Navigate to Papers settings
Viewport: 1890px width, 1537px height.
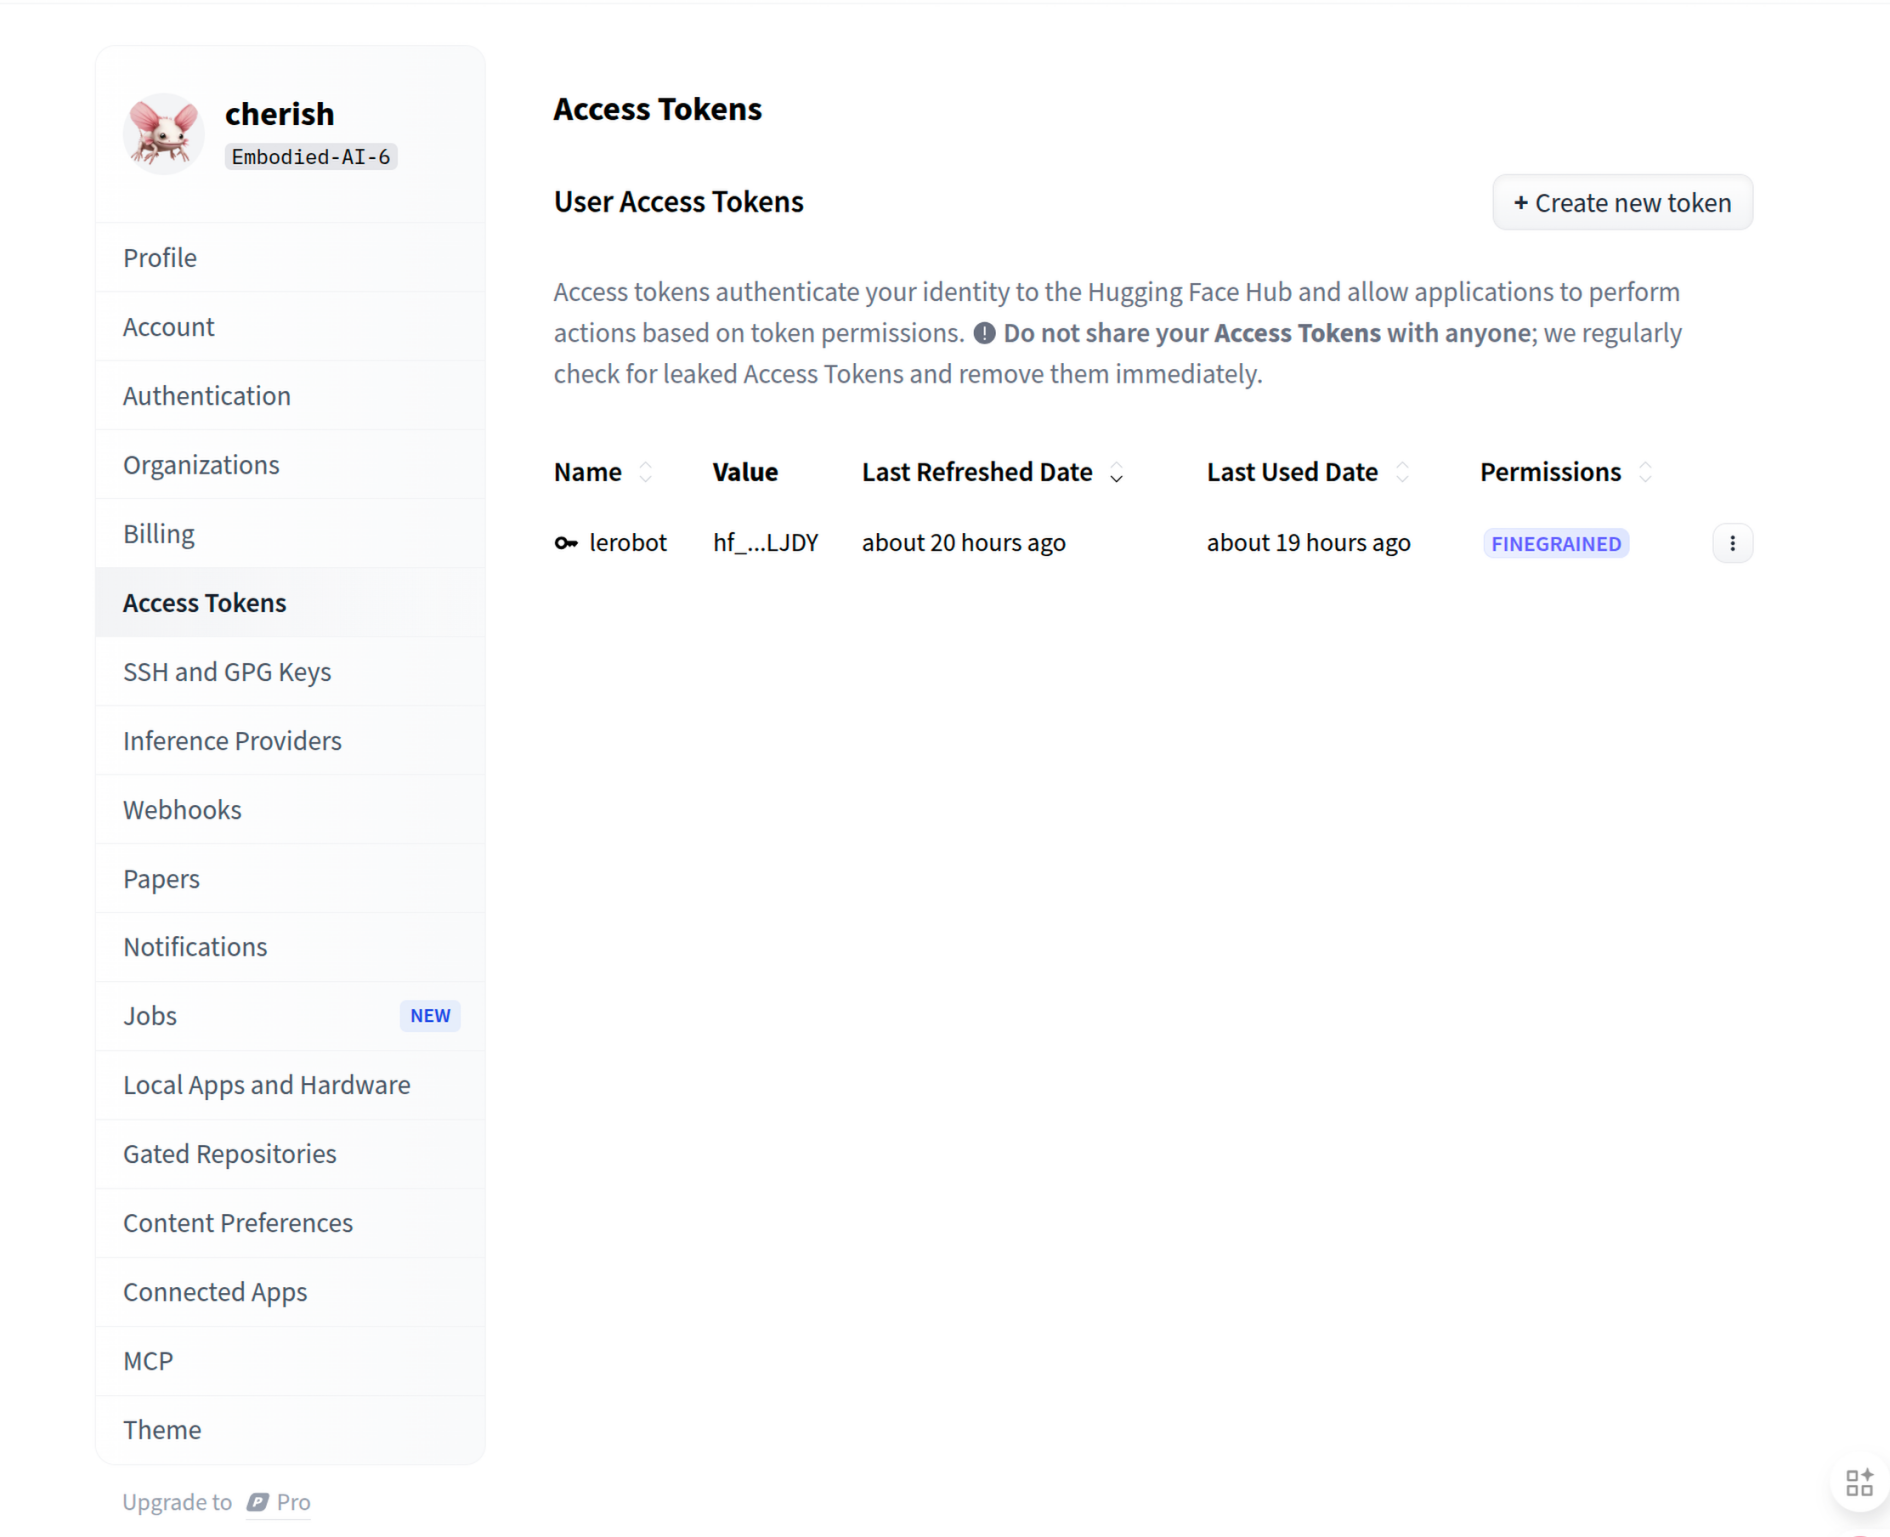pyautogui.click(x=290, y=879)
